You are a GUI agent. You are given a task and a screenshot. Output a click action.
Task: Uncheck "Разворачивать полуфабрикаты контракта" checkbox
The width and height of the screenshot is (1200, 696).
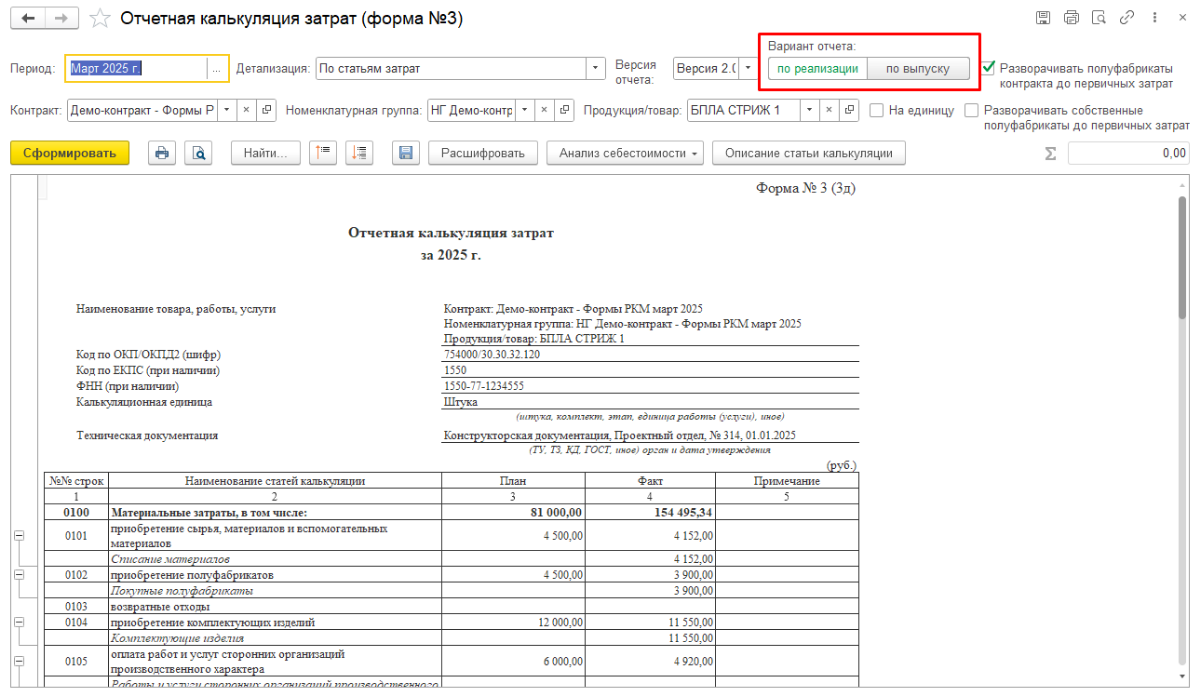[x=989, y=68]
